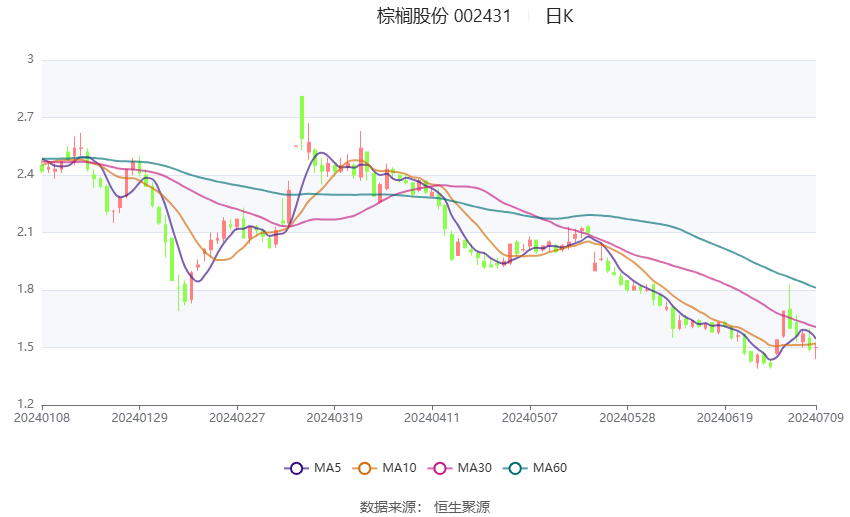Toggle the MA30 legend series
The image size is (850, 517).
point(460,468)
